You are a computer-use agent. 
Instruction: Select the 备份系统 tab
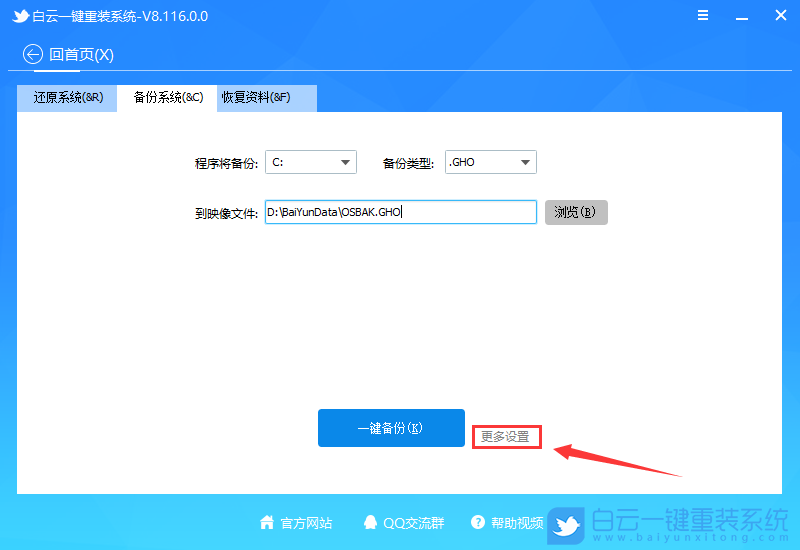point(168,98)
